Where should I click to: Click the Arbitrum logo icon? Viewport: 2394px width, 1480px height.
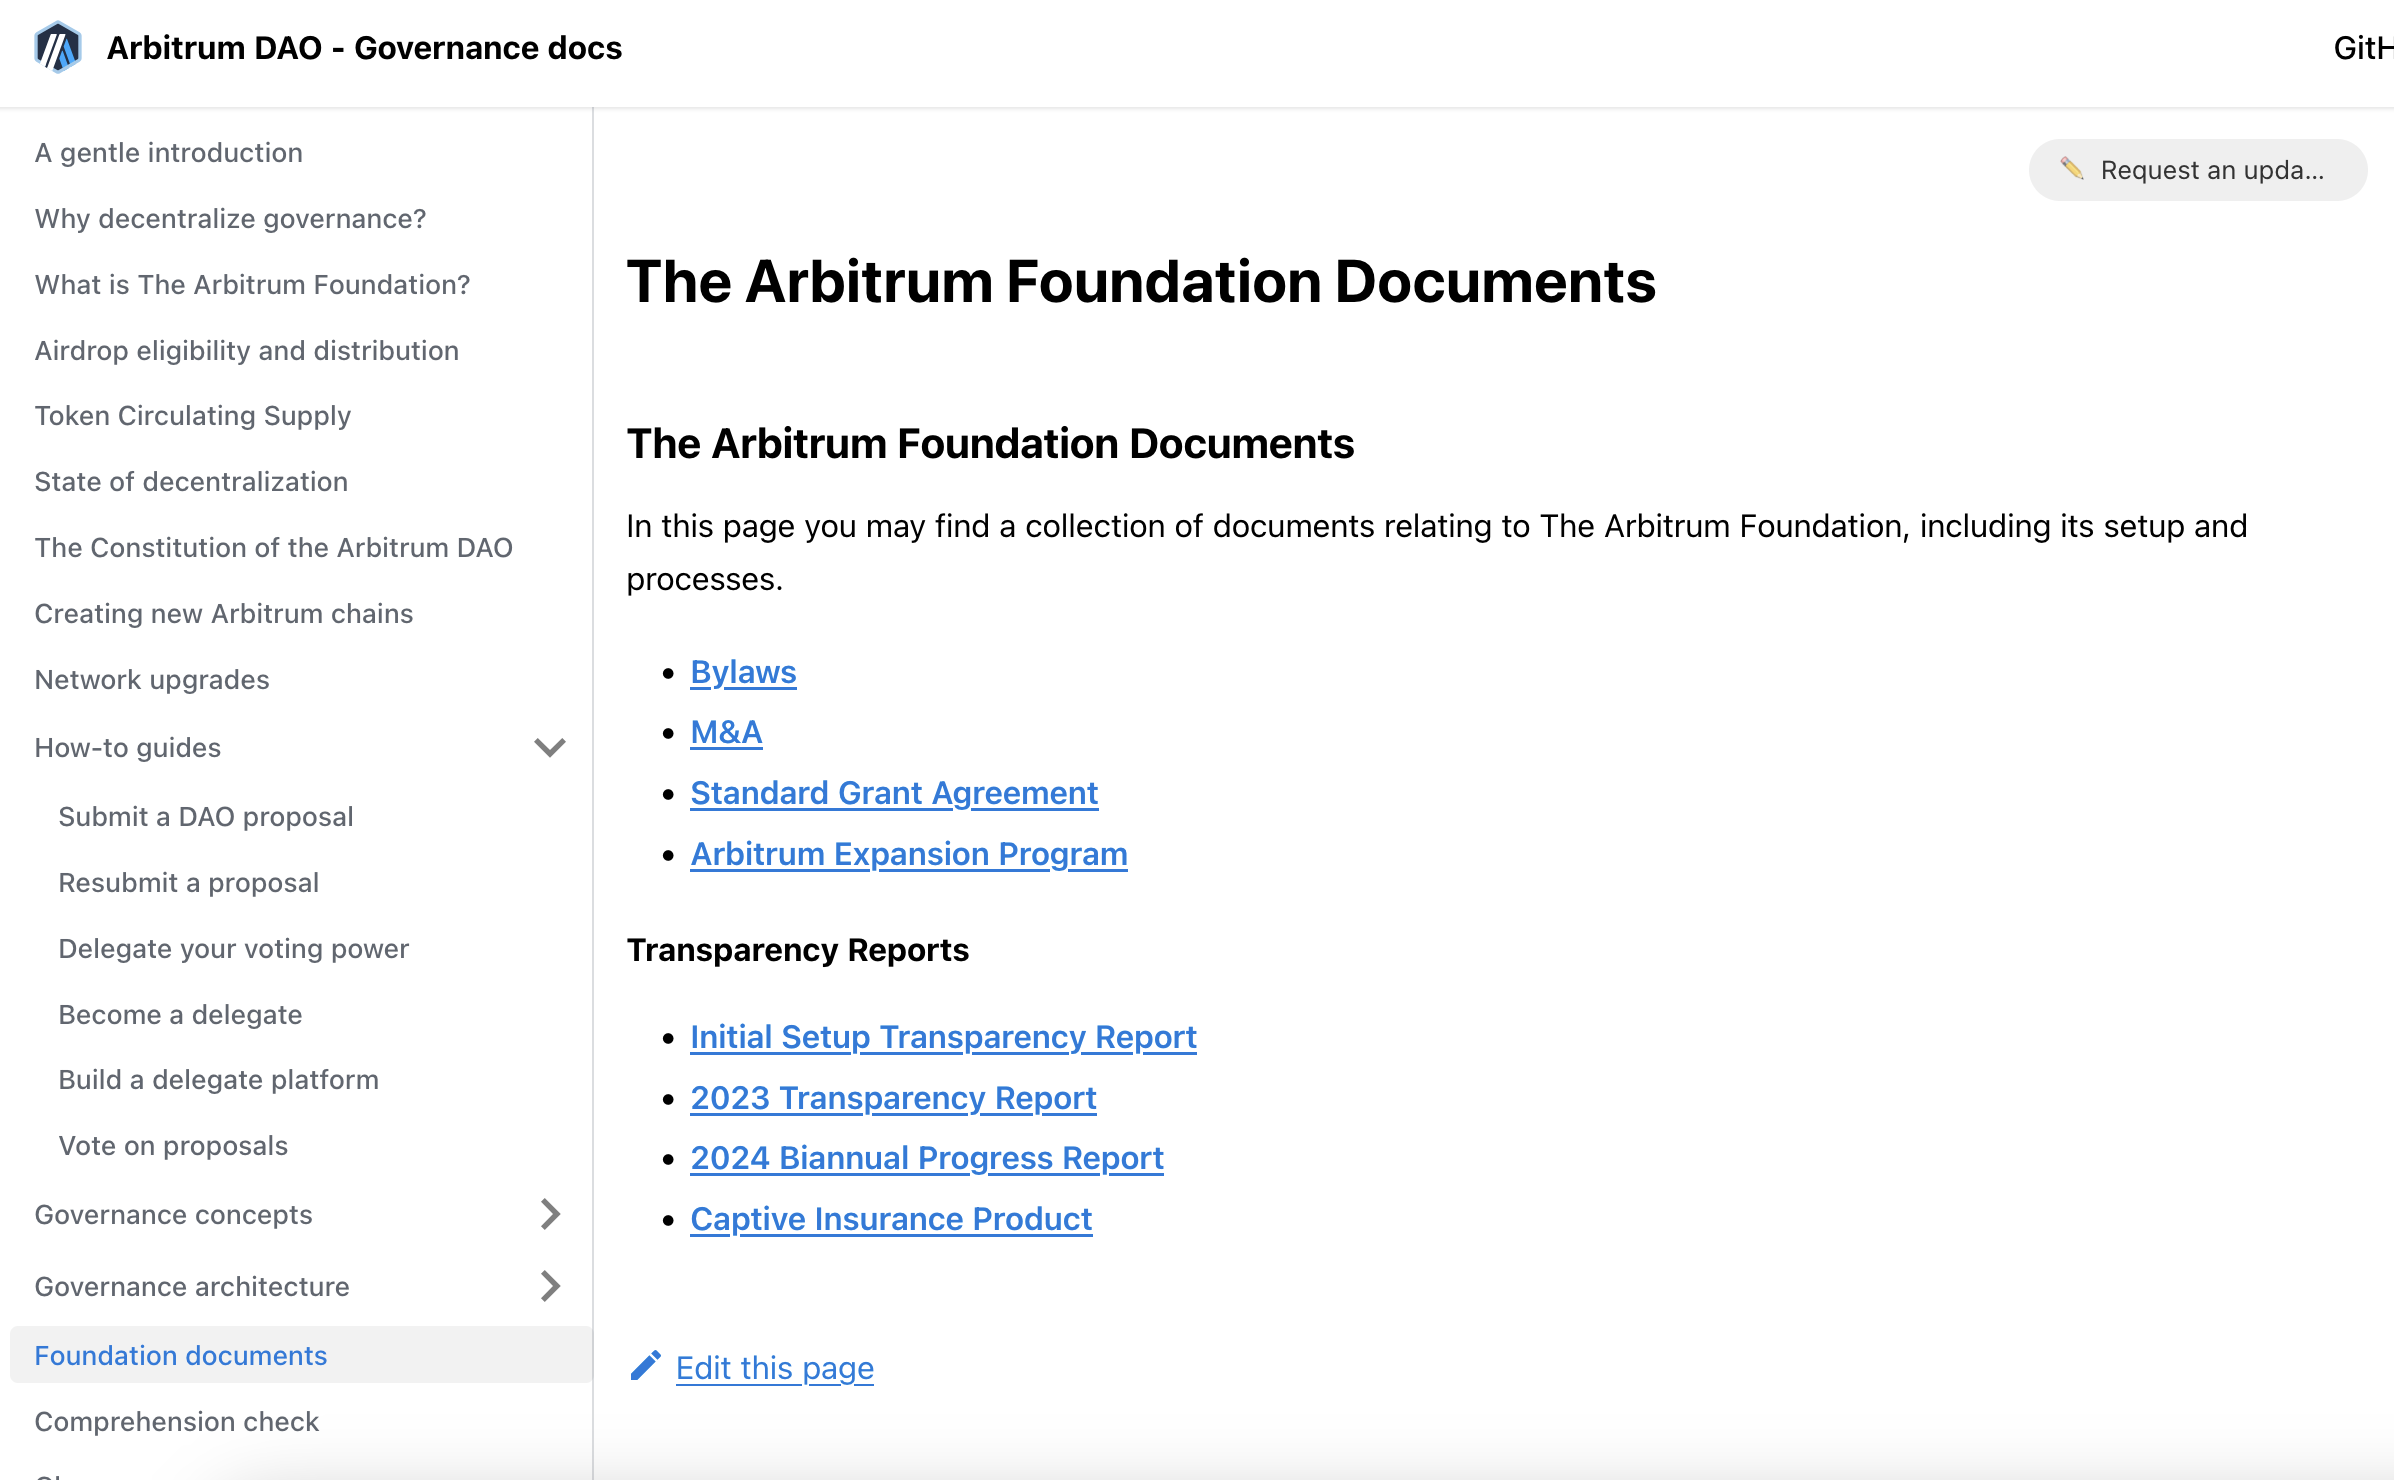pyautogui.click(x=58, y=47)
